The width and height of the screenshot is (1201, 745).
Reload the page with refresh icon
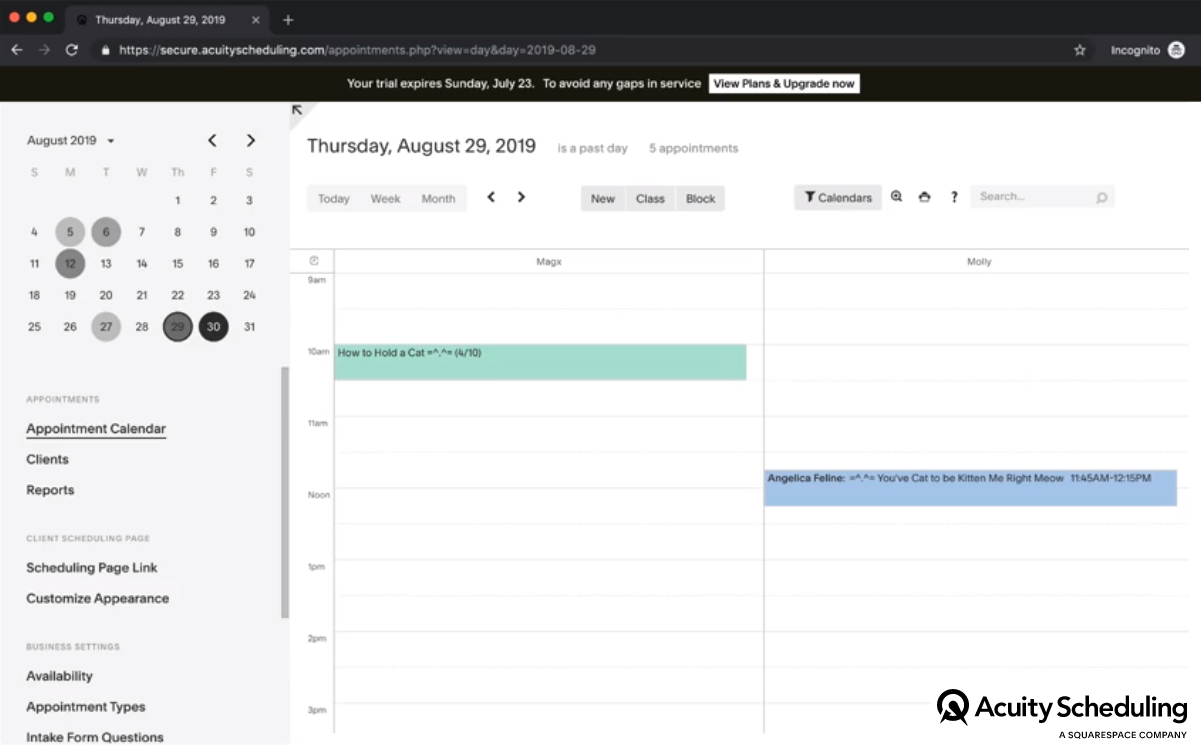tap(72, 50)
